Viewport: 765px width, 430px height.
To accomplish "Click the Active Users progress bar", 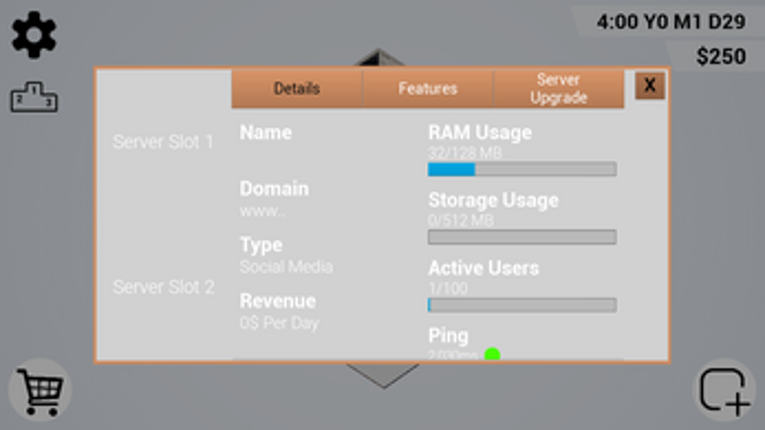I will pyautogui.click(x=522, y=305).
